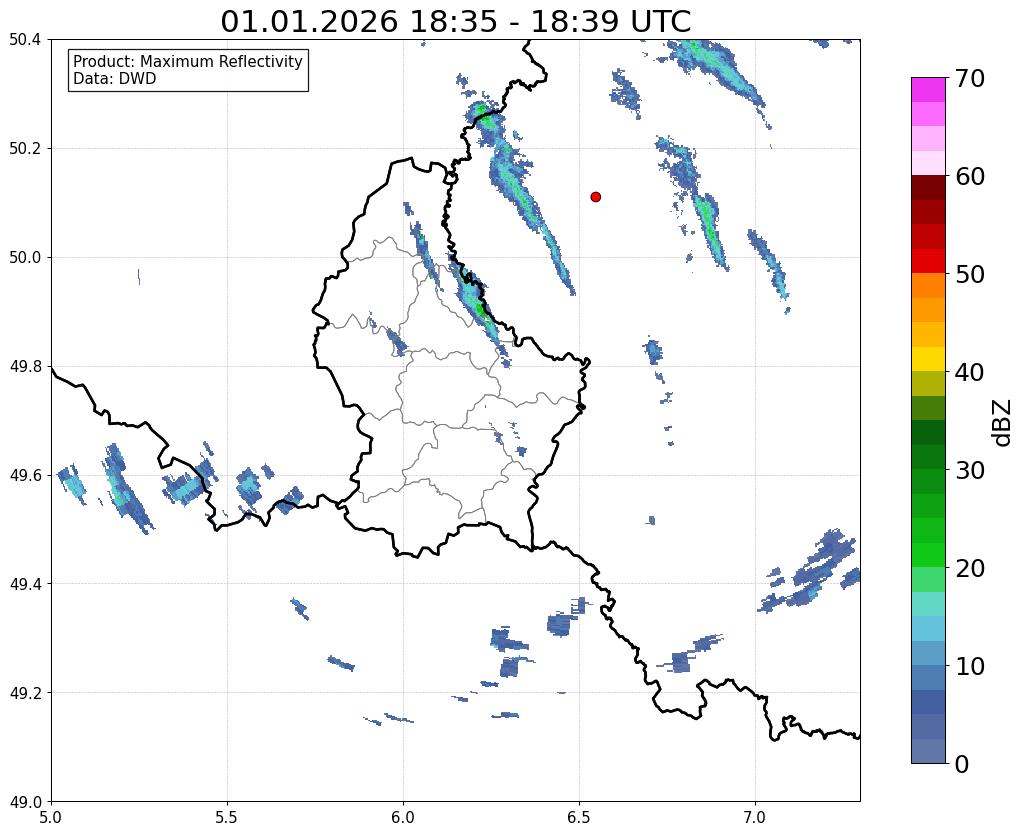The image size is (1023, 834).
Task: Select the Product: Maximum Reflectivity label
Action: pos(188,61)
